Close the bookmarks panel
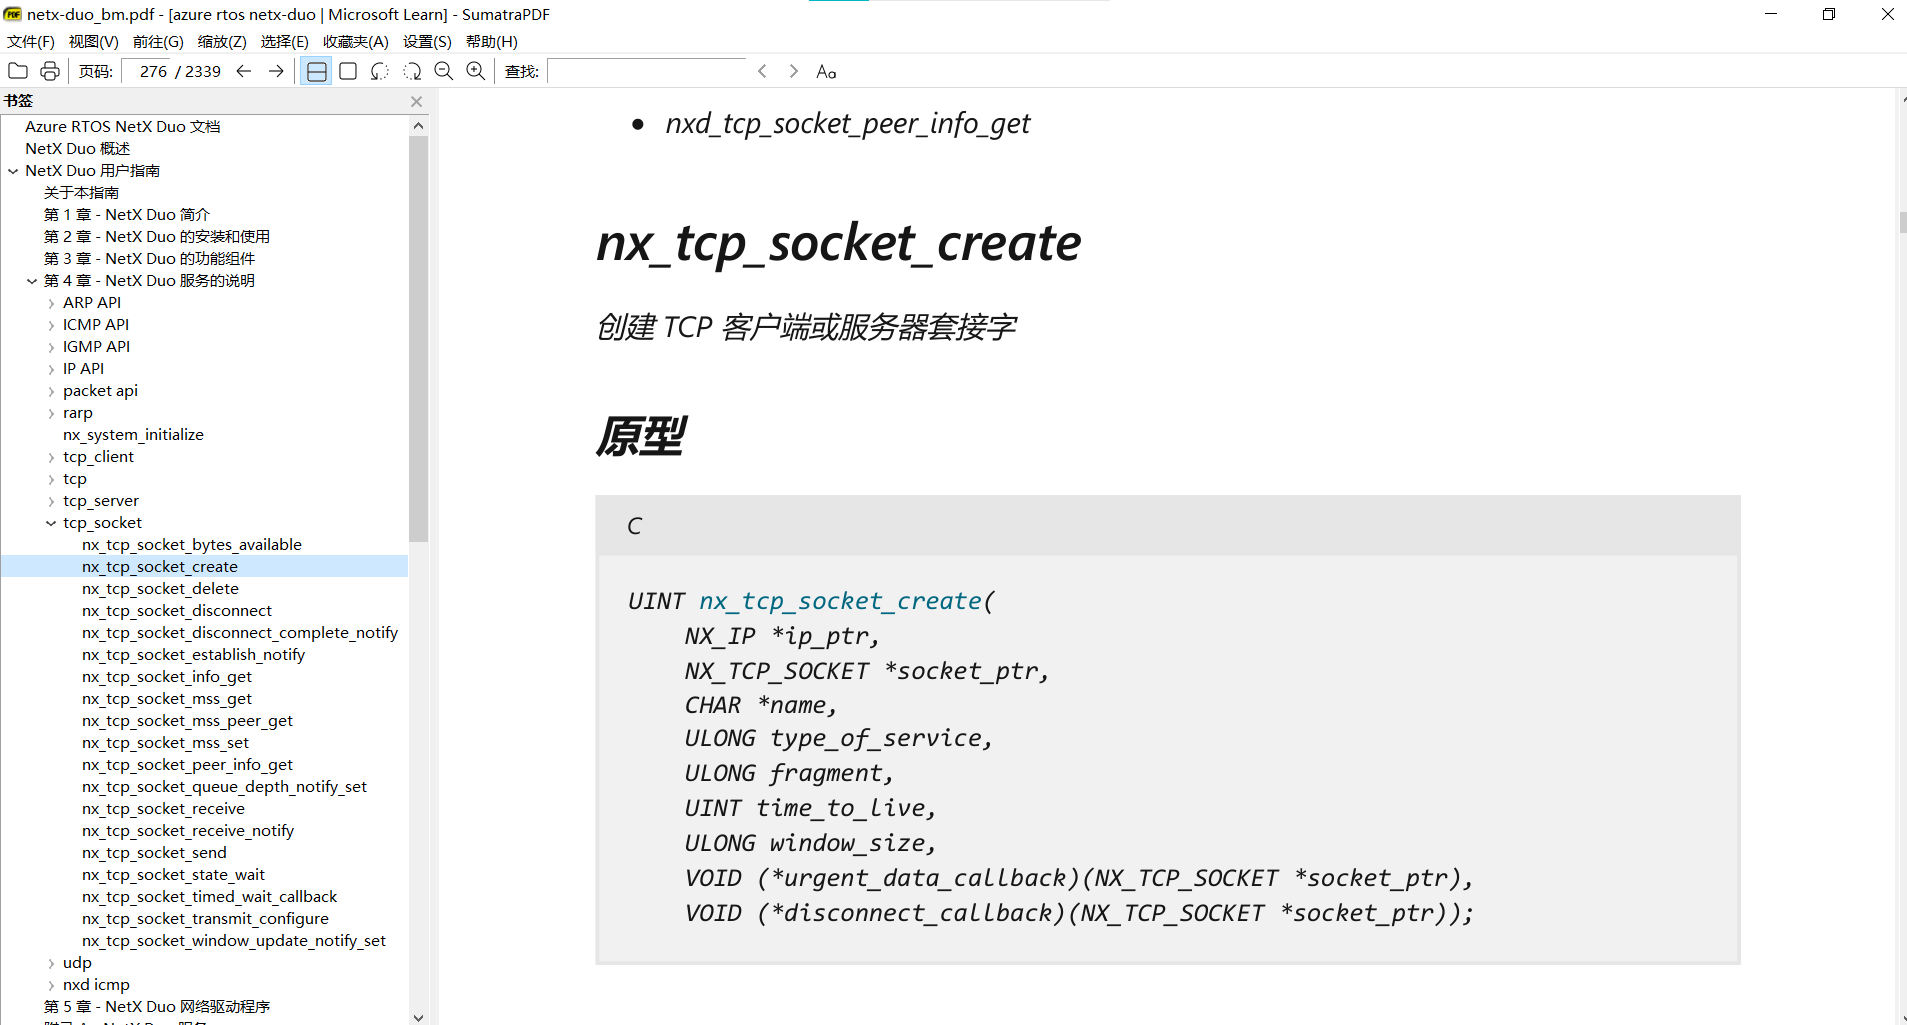This screenshot has width=1907, height=1025. tap(417, 101)
